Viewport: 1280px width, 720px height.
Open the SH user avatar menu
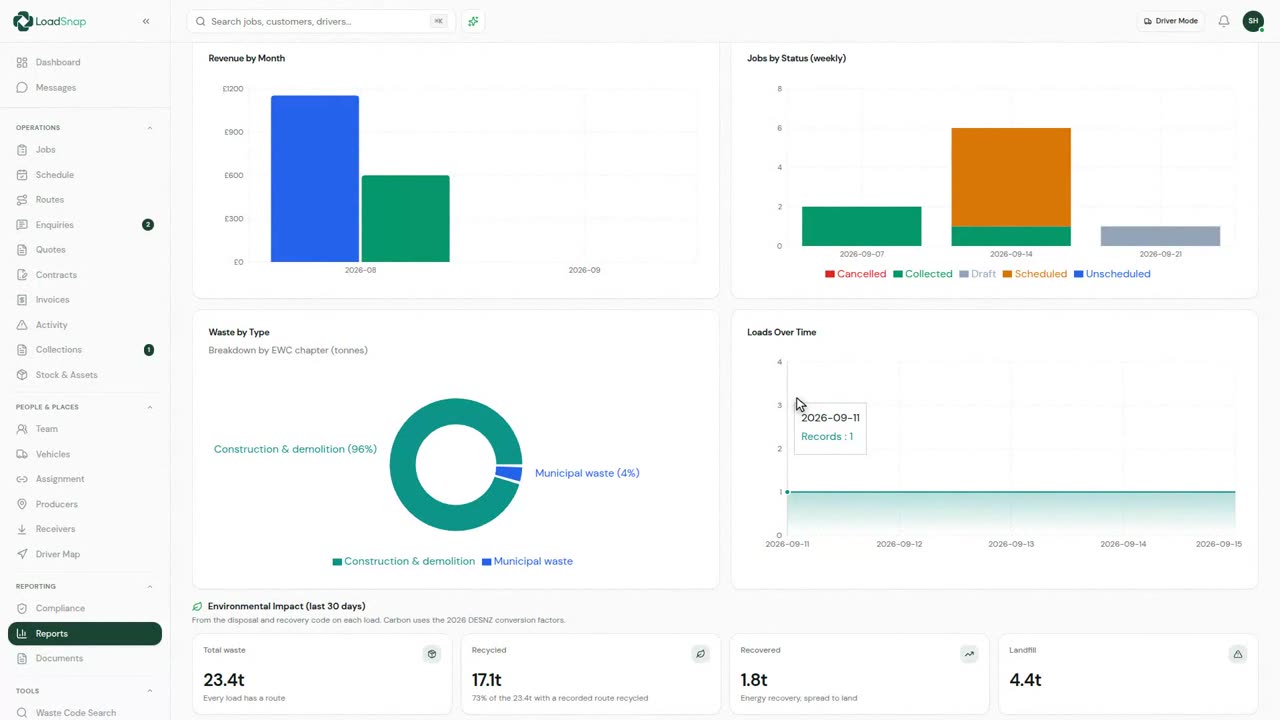tap(1253, 21)
